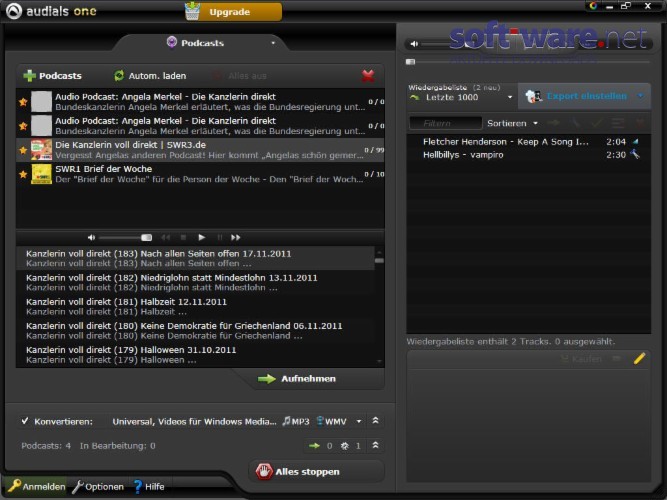The height and width of the screenshot is (500, 667).
Task: Select episode (182) Niedriglohn statt Mindestlohn
Action: pos(195,283)
